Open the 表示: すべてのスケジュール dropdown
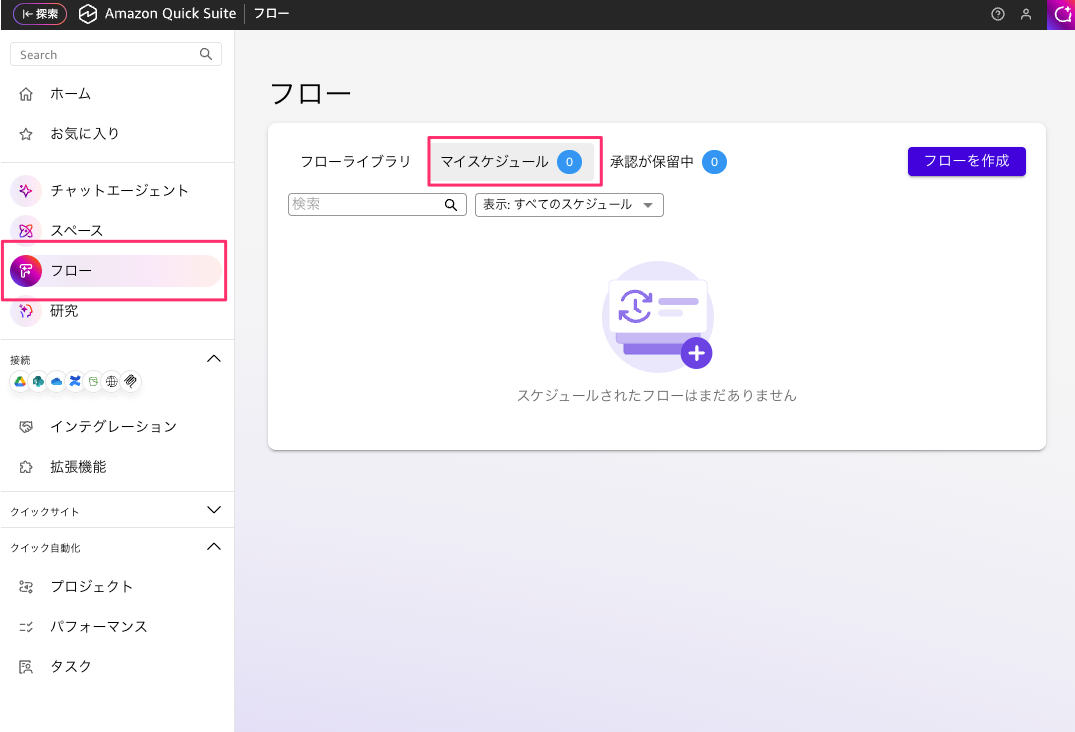The image size is (1075, 732). [x=569, y=205]
